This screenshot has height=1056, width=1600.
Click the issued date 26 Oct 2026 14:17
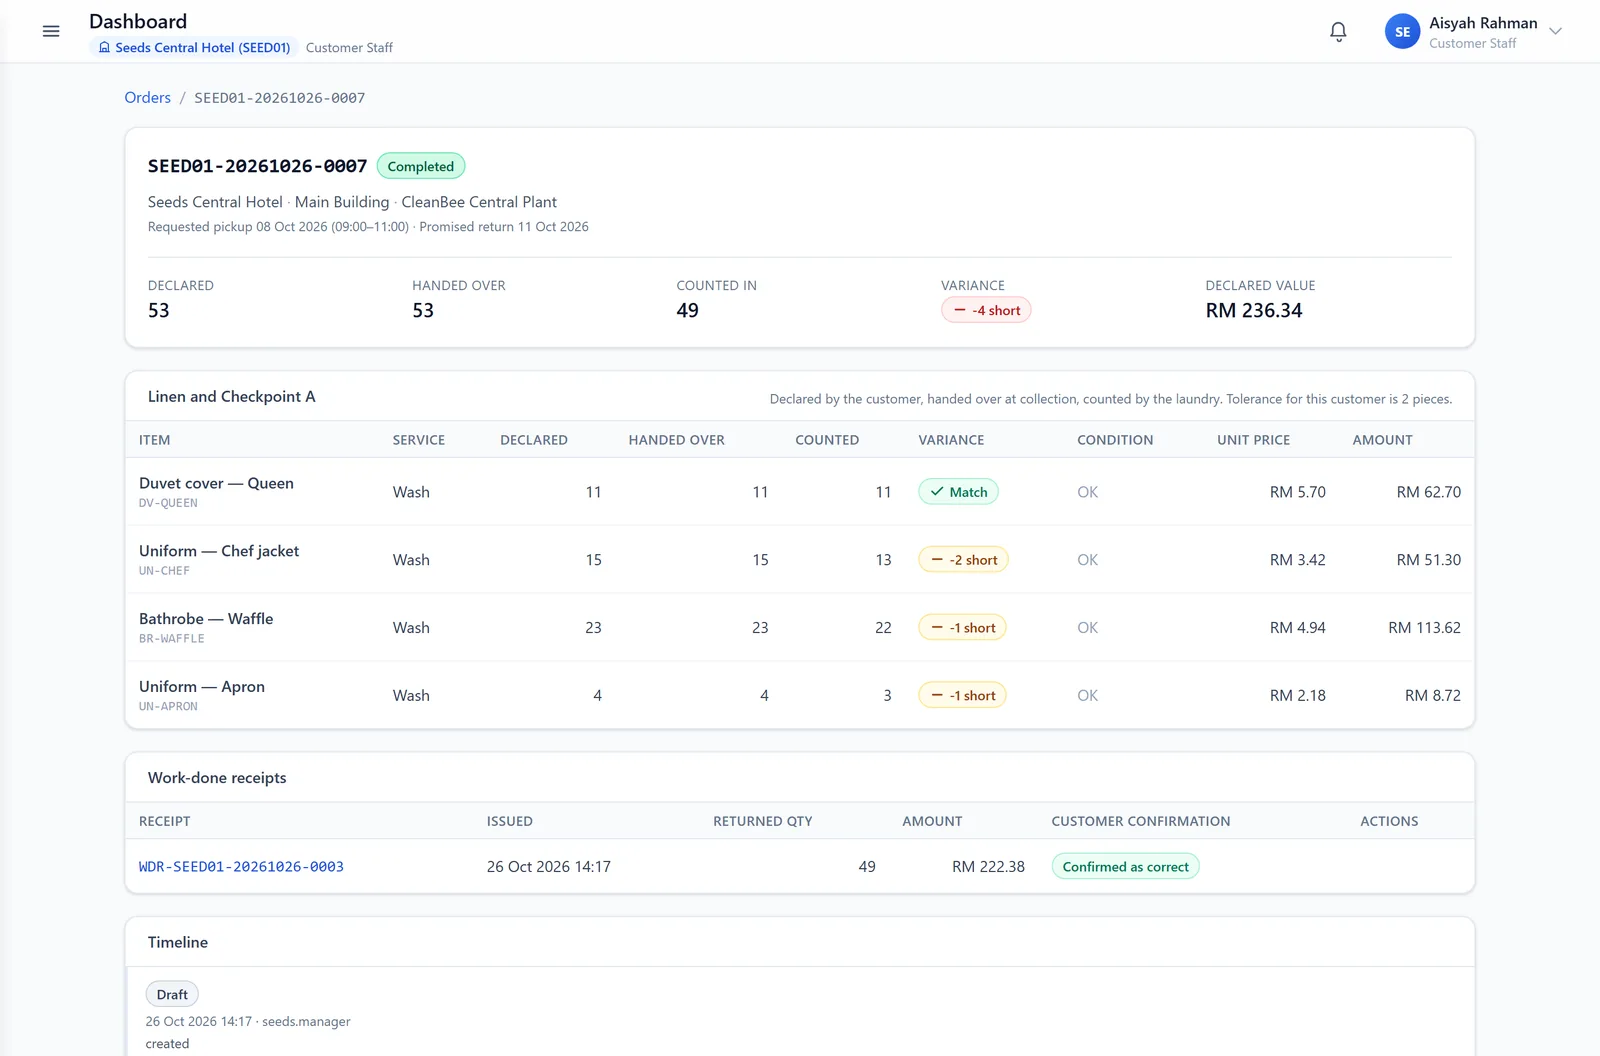(x=549, y=867)
